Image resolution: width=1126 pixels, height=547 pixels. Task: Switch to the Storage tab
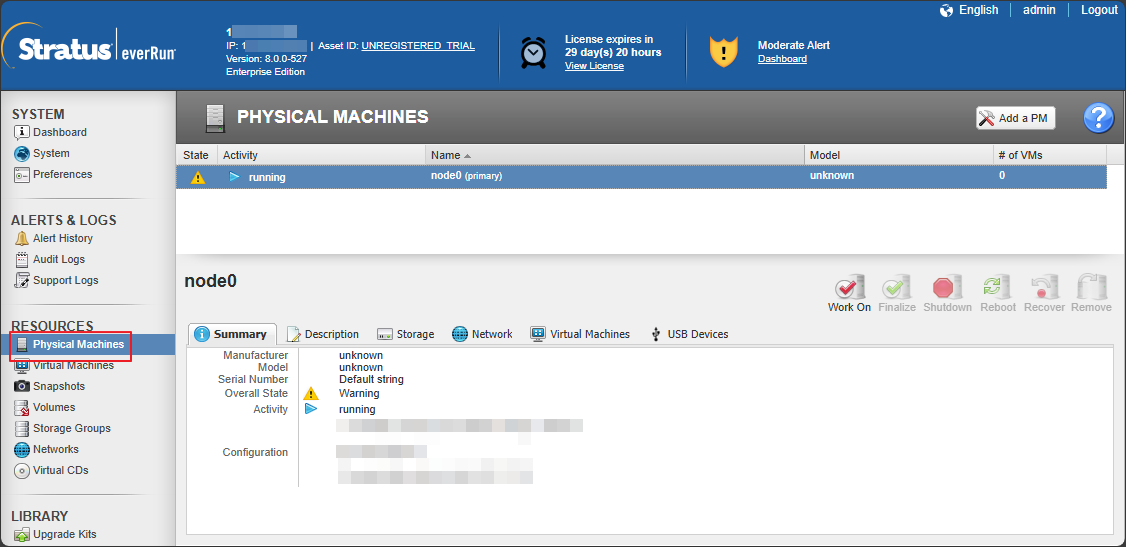point(406,334)
